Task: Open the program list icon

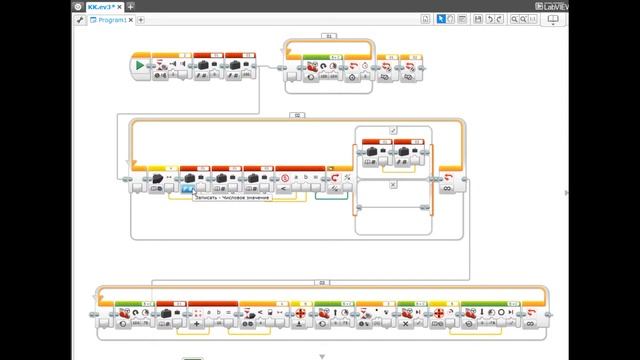Action: (x=425, y=19)
